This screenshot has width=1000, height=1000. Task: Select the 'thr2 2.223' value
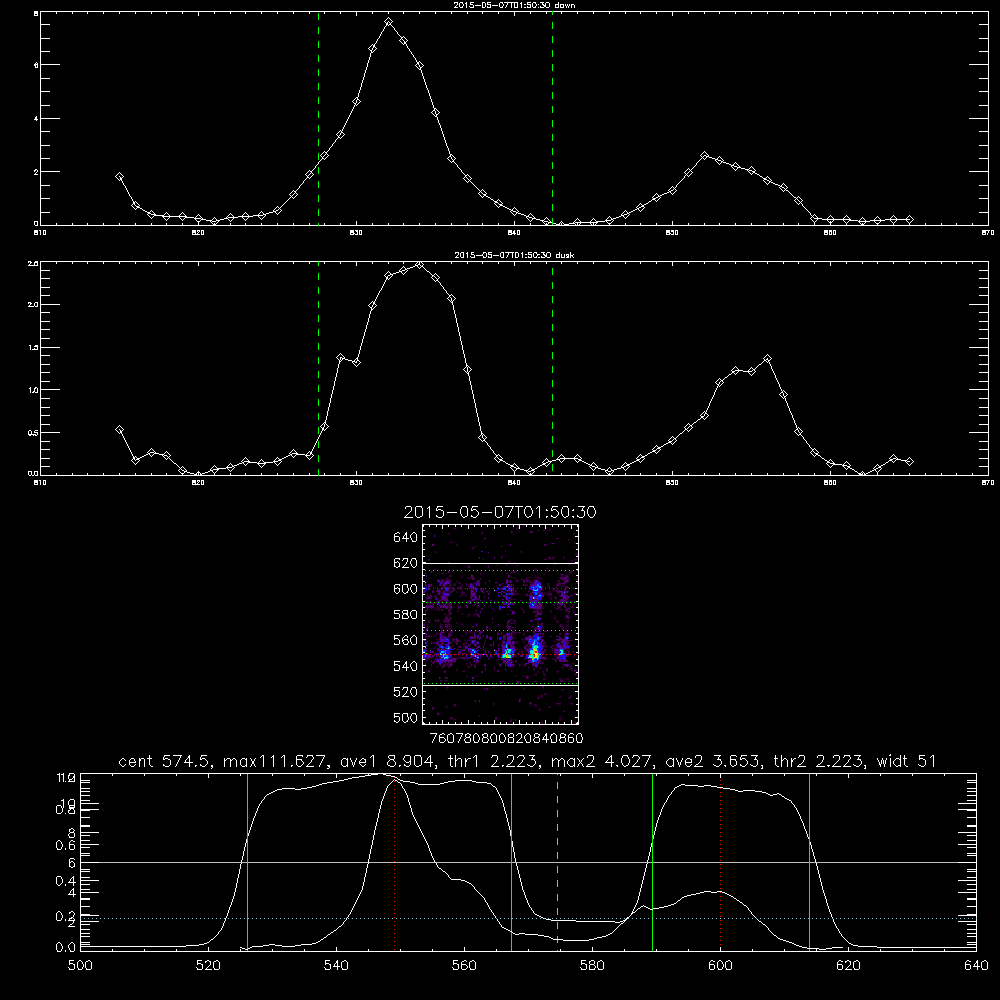point(819,761)
